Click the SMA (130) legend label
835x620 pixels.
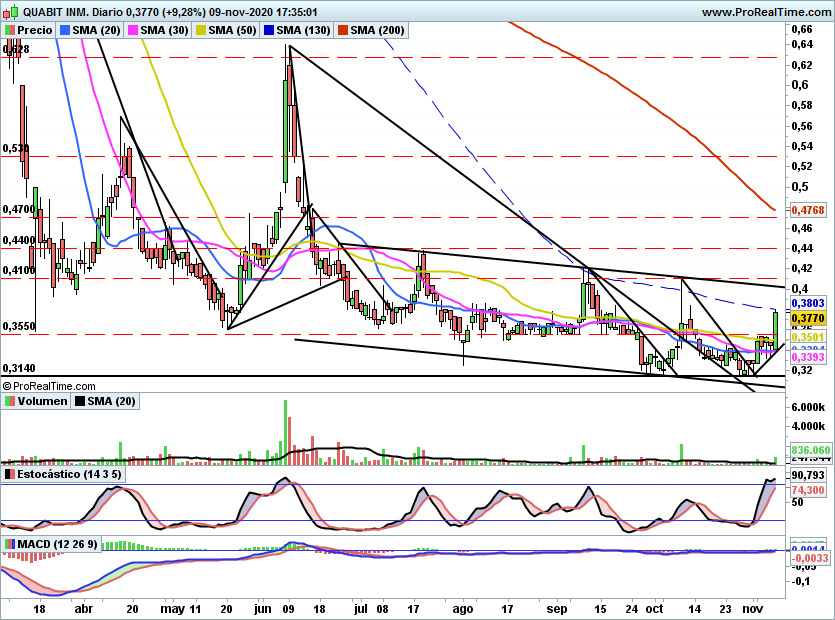[x=303, y=30]
